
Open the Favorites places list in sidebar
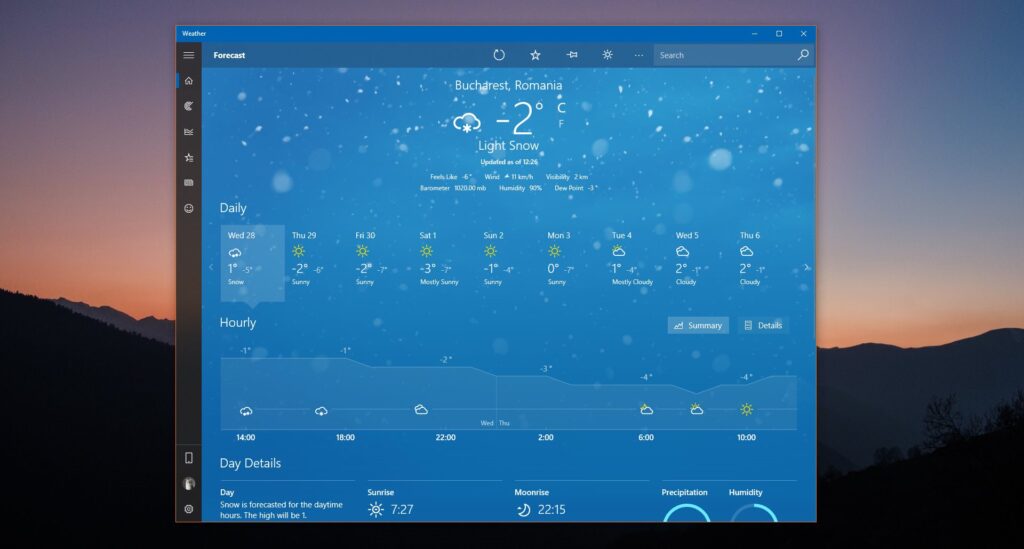tap(189, 157)
